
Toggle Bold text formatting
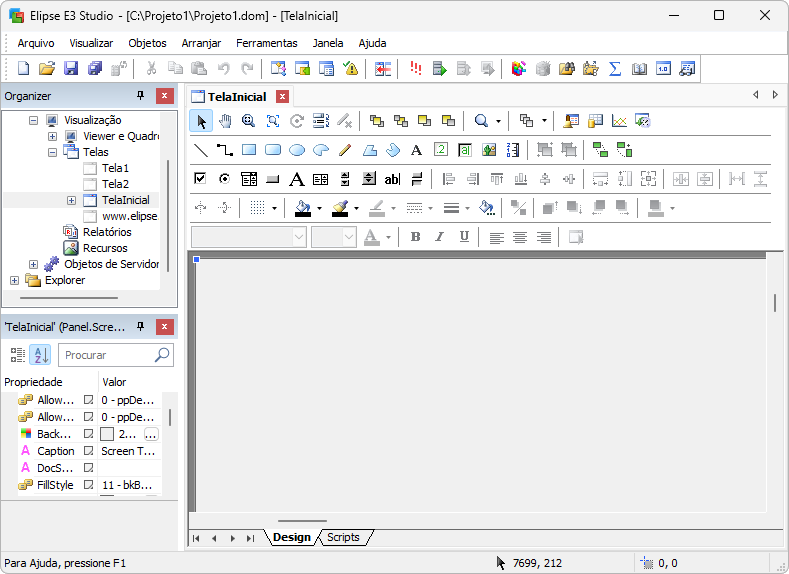[416, 237]
